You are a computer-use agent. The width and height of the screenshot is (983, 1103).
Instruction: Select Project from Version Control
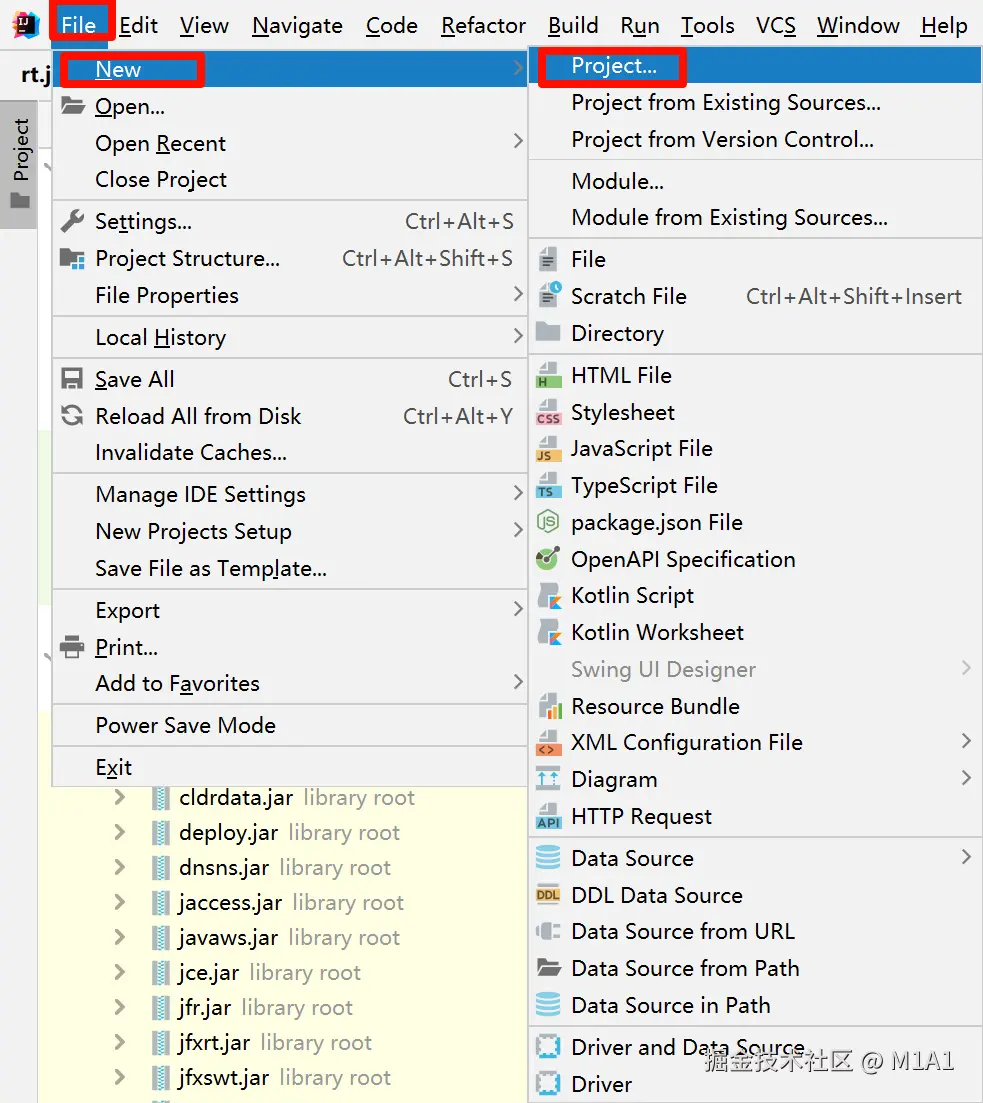(x=722, y=140)
